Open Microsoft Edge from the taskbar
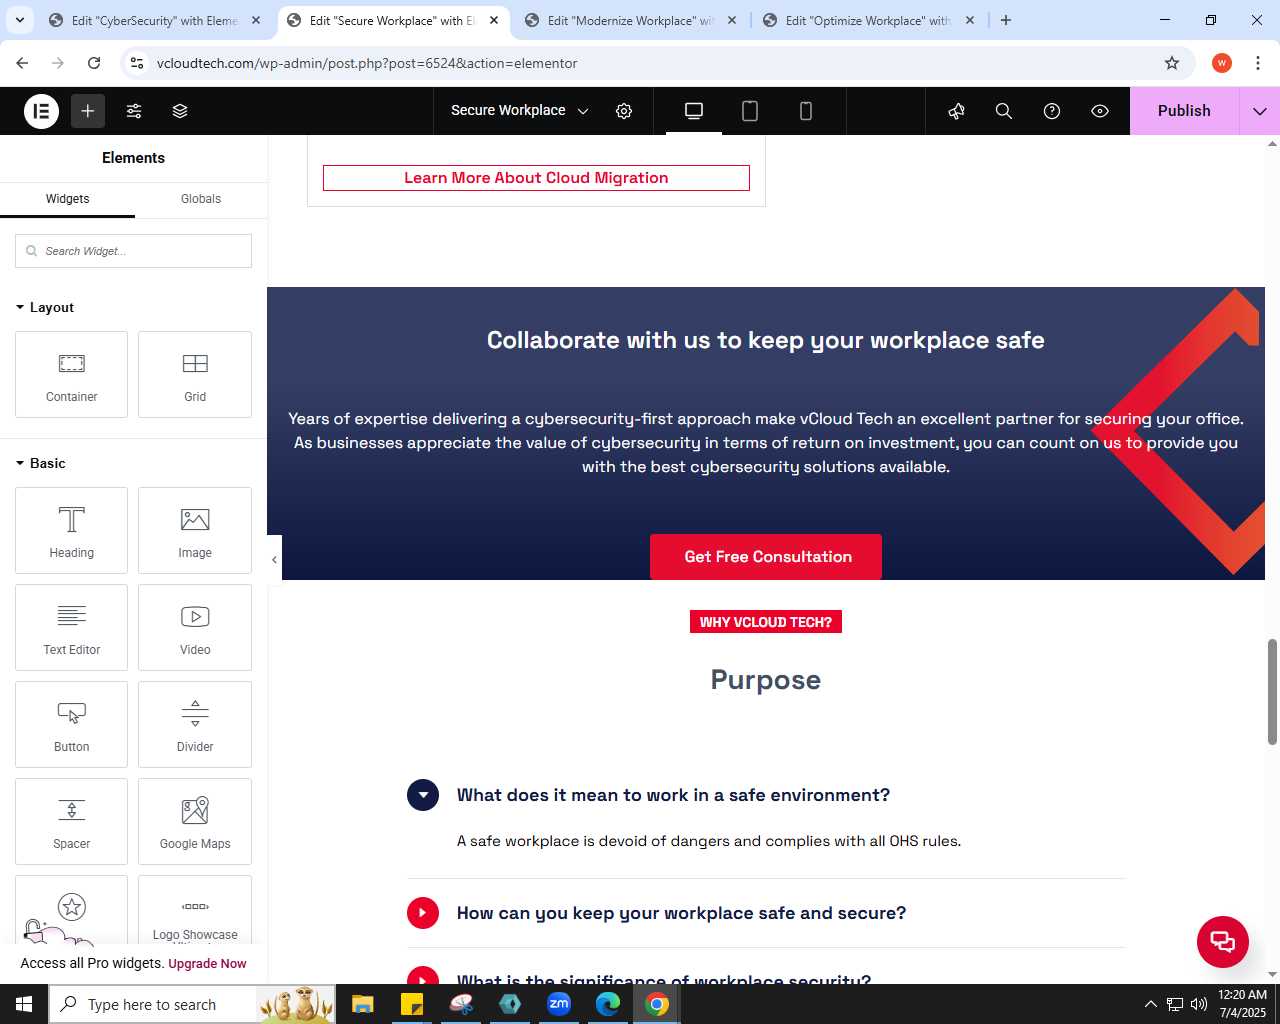This screenshot has width=1280, height=1024. tap(608, 1004)
